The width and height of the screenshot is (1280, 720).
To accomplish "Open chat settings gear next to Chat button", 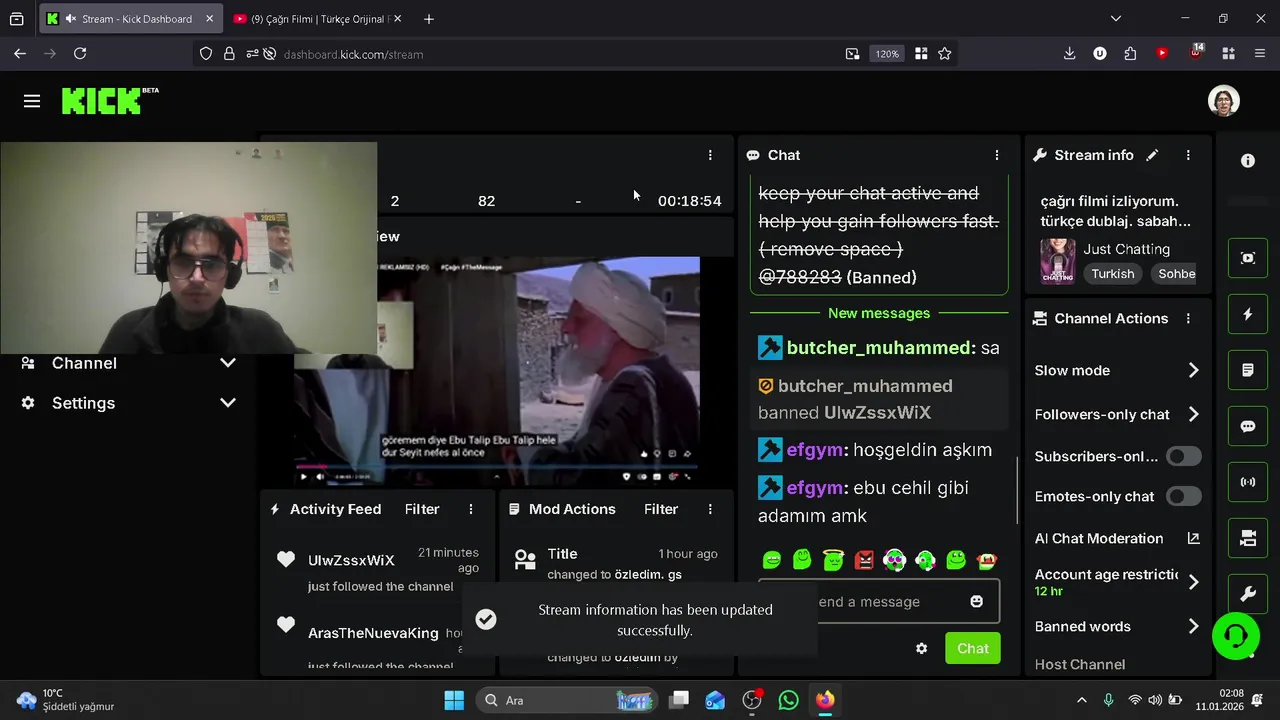I will point(921,648).
